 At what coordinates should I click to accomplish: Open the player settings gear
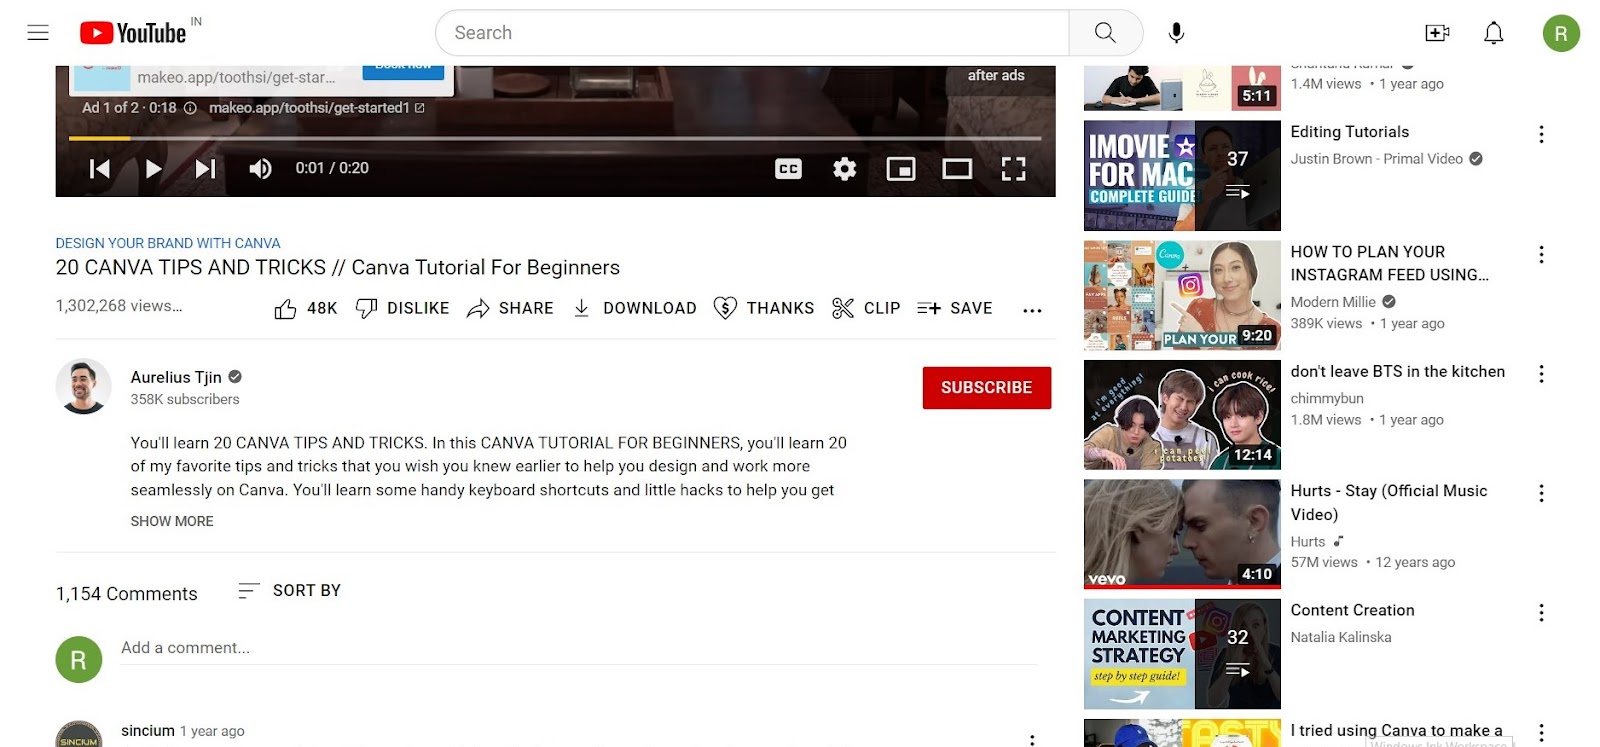[x=845, y=169]
